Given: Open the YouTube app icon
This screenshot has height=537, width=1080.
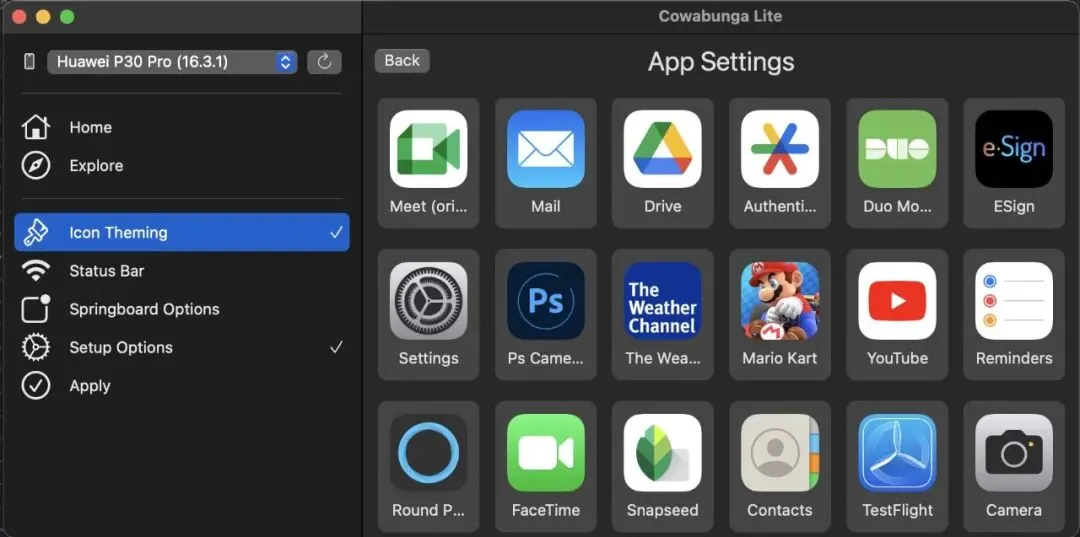Looking at the screenshot, I should pos(897,301).
